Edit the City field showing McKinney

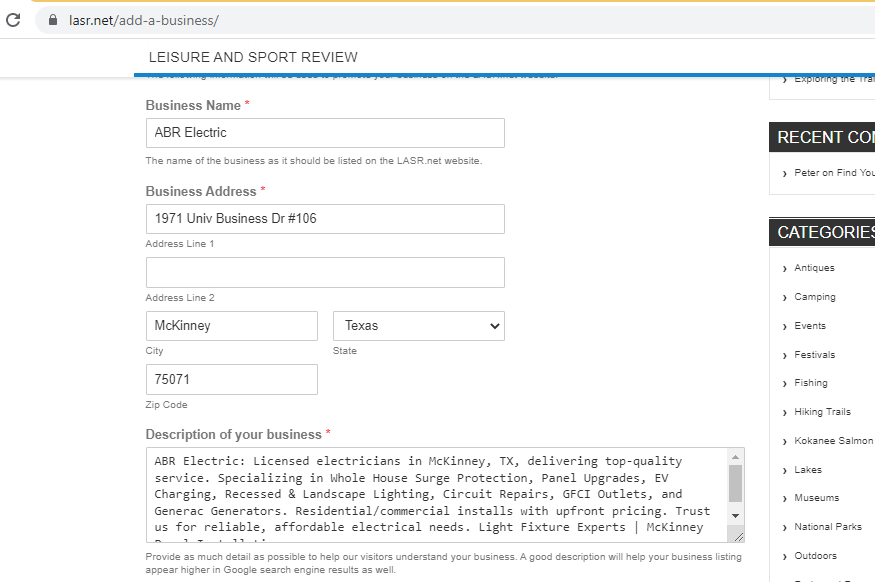tap(232, 326)
